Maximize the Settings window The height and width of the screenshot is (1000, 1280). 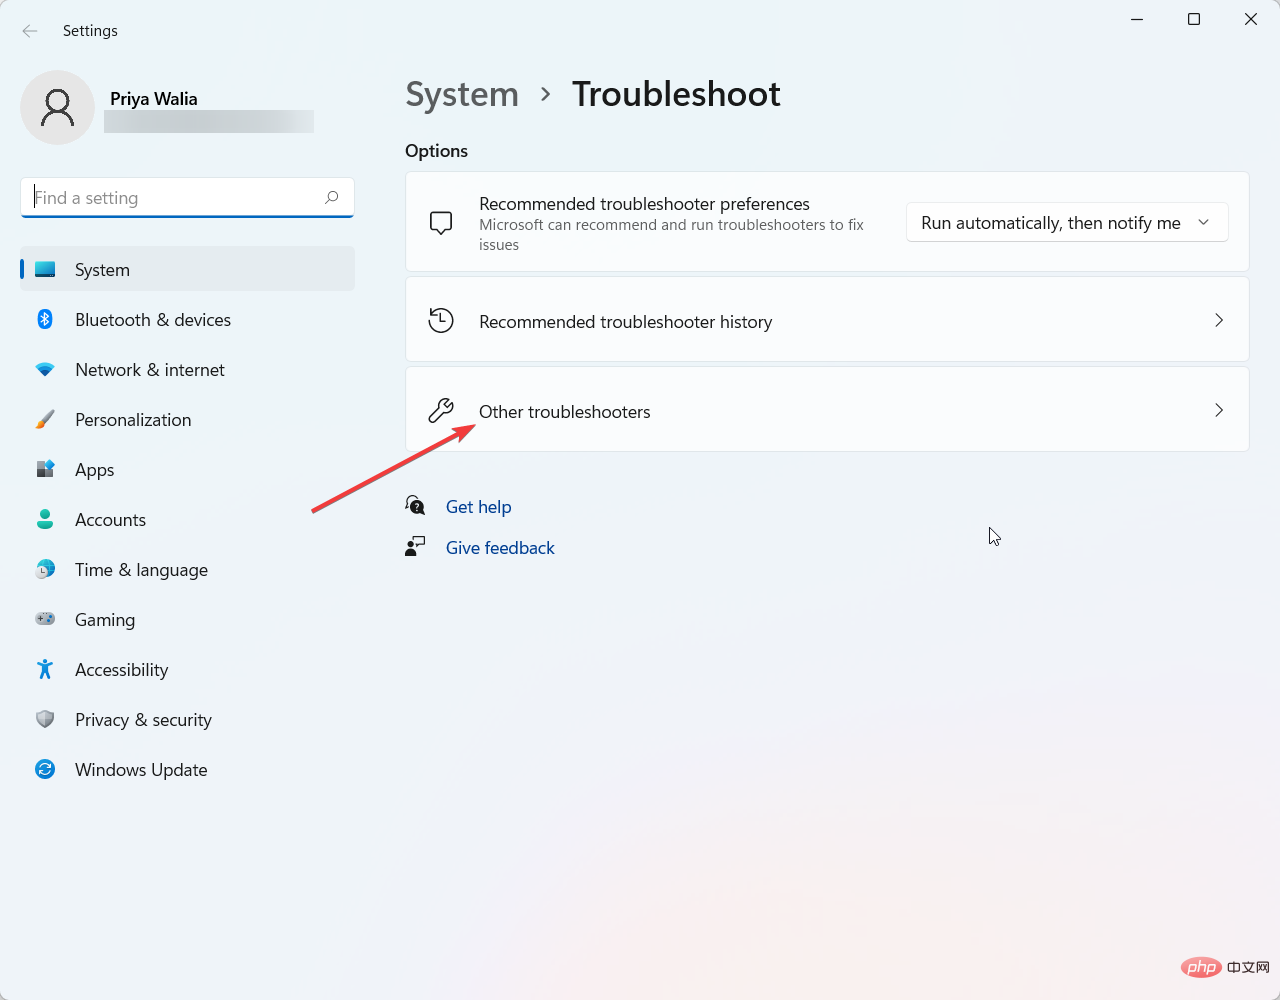1194,19
